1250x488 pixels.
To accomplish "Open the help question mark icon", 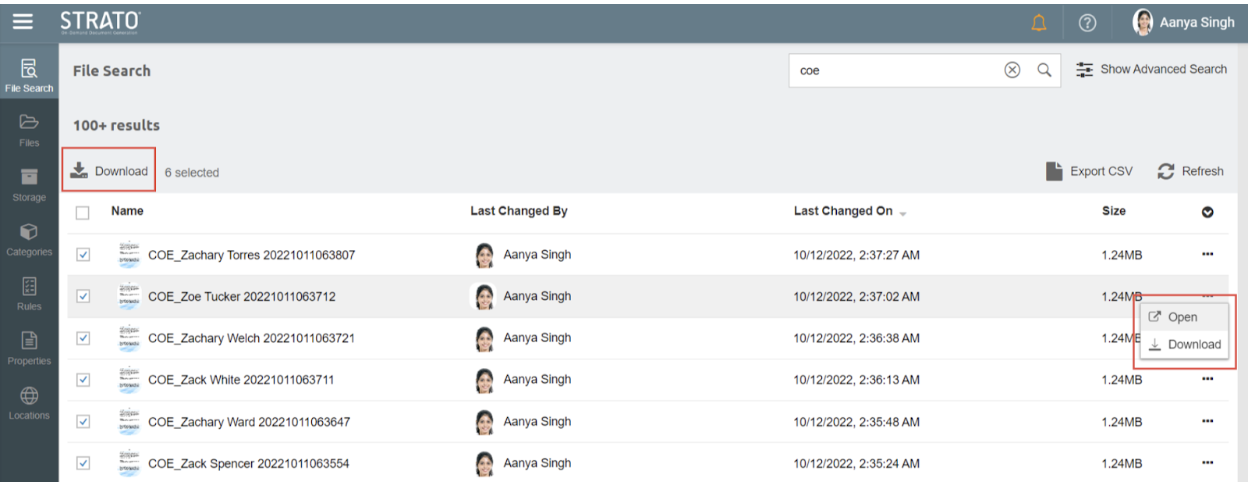I will (1086, 23).
